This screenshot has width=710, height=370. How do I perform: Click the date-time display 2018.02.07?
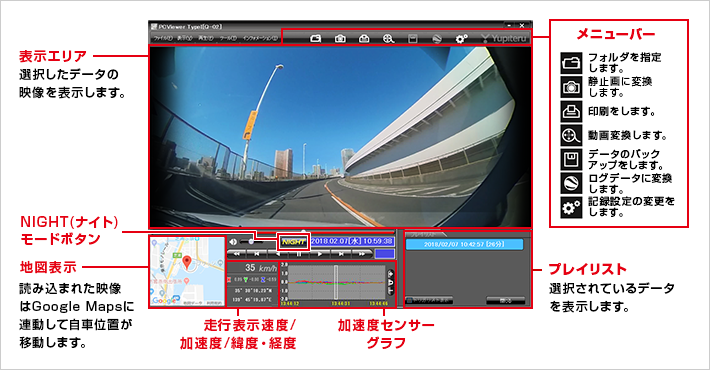coord(352,242)
